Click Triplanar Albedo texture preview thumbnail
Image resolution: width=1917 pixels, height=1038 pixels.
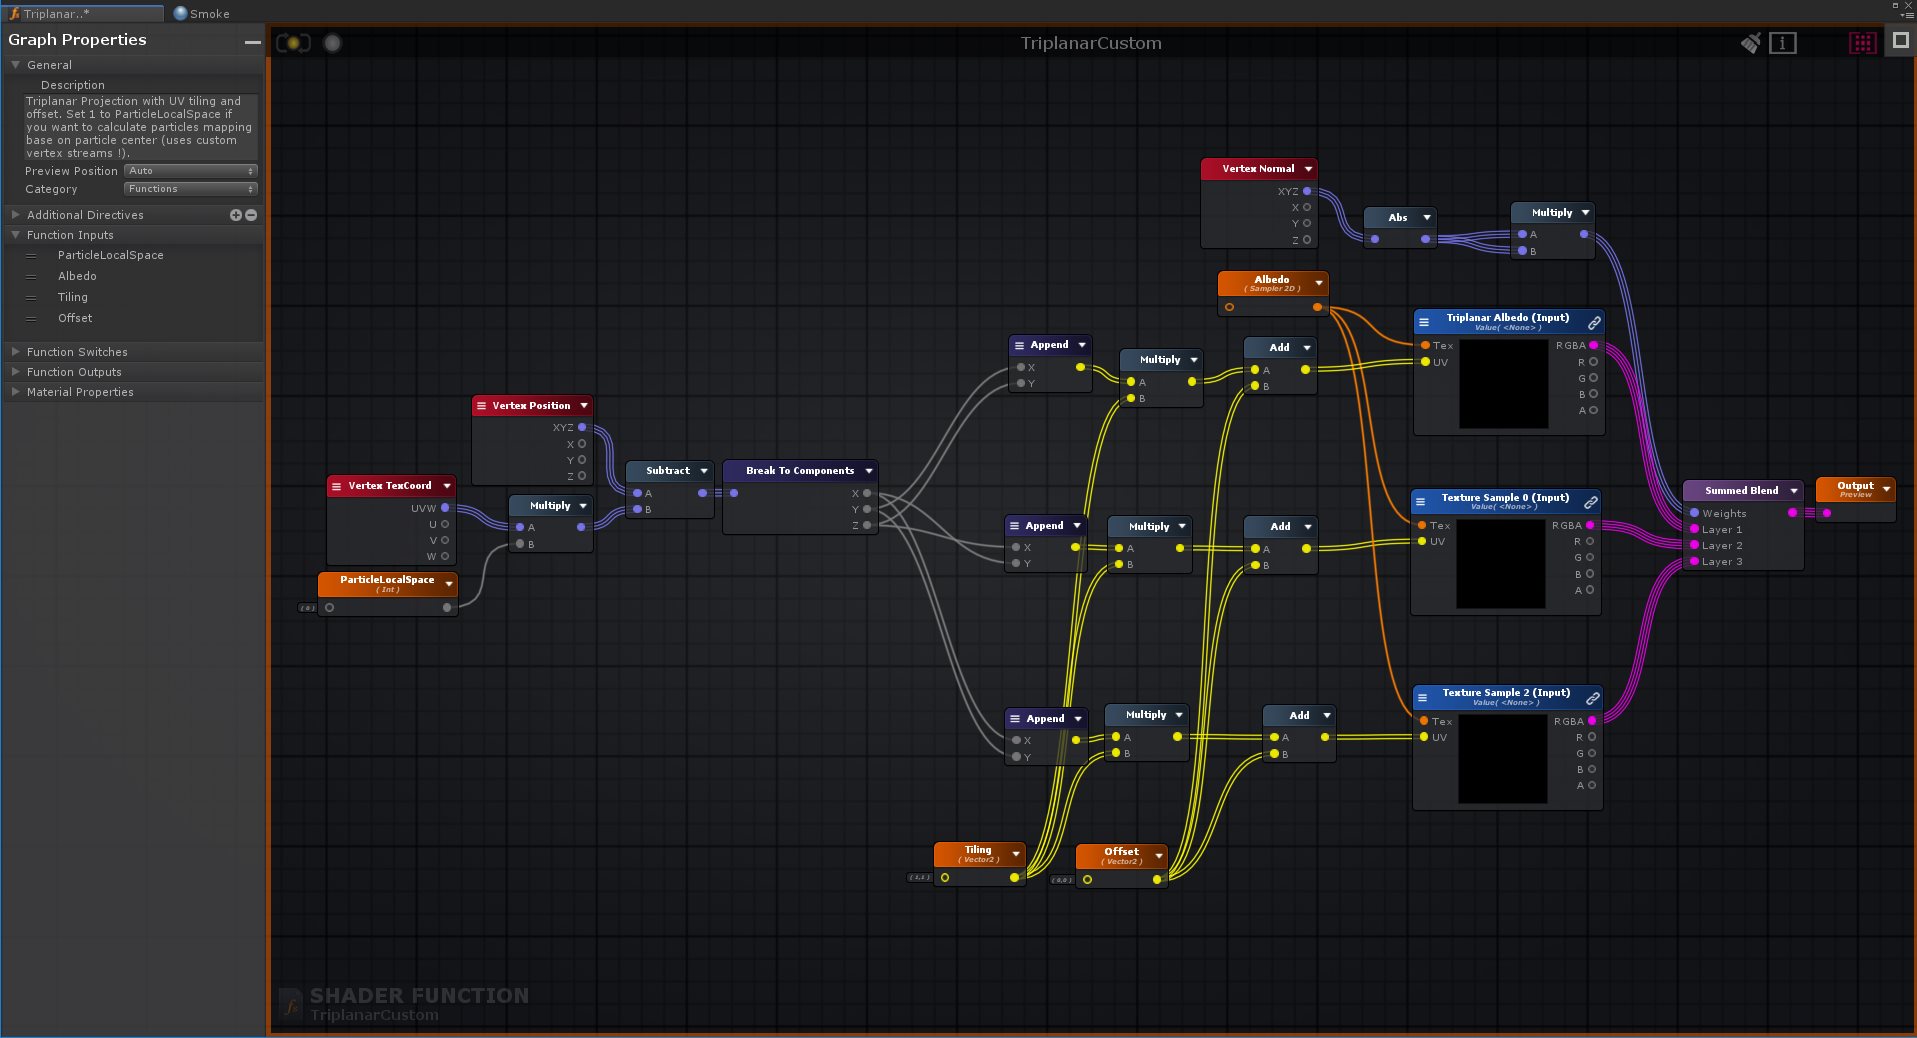click(1504, 384)
